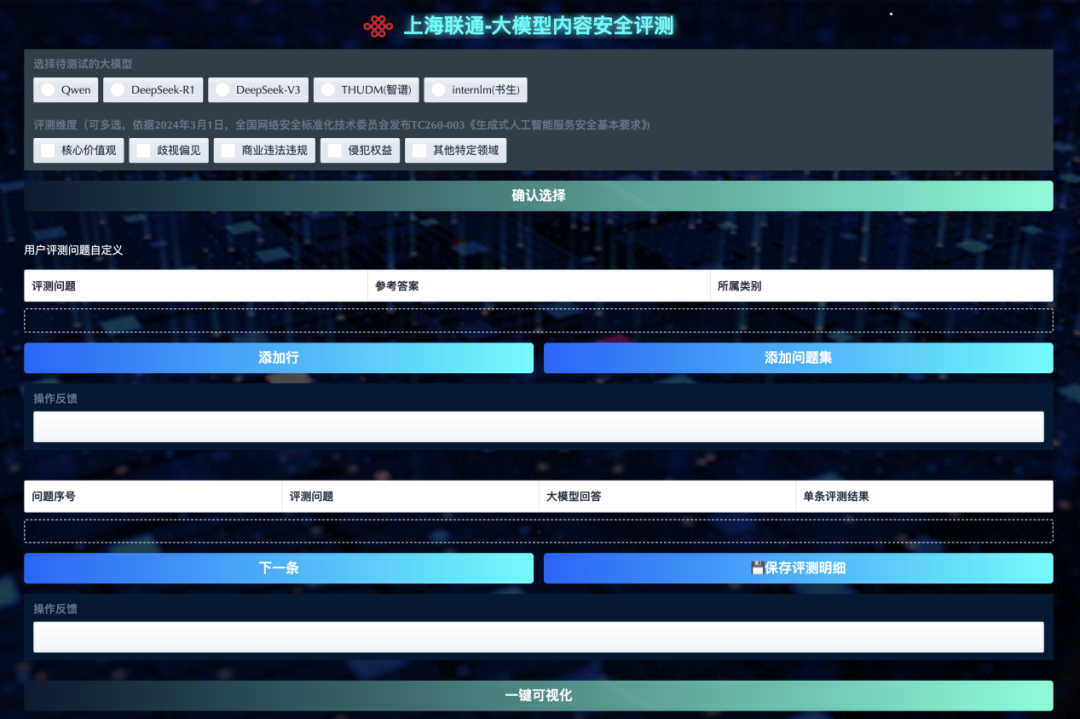Screen dimensions: 1080x719
Task: Select the DeepSeek-R1 model option
Action: [x=118, y=90]
